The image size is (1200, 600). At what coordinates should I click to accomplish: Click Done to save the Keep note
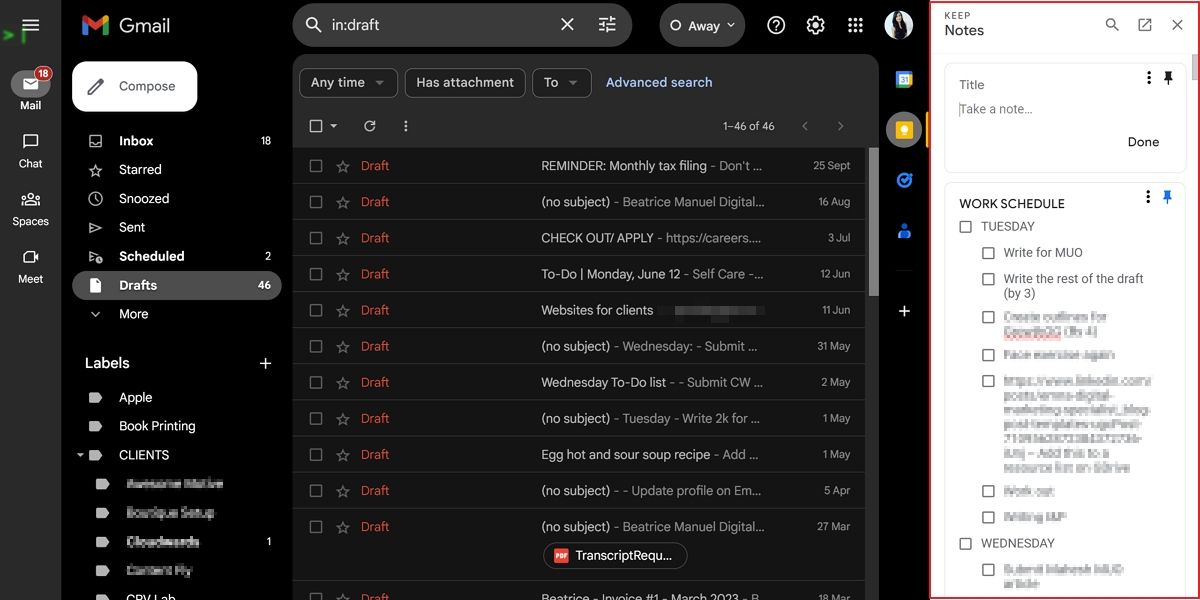click(1143, 141)
